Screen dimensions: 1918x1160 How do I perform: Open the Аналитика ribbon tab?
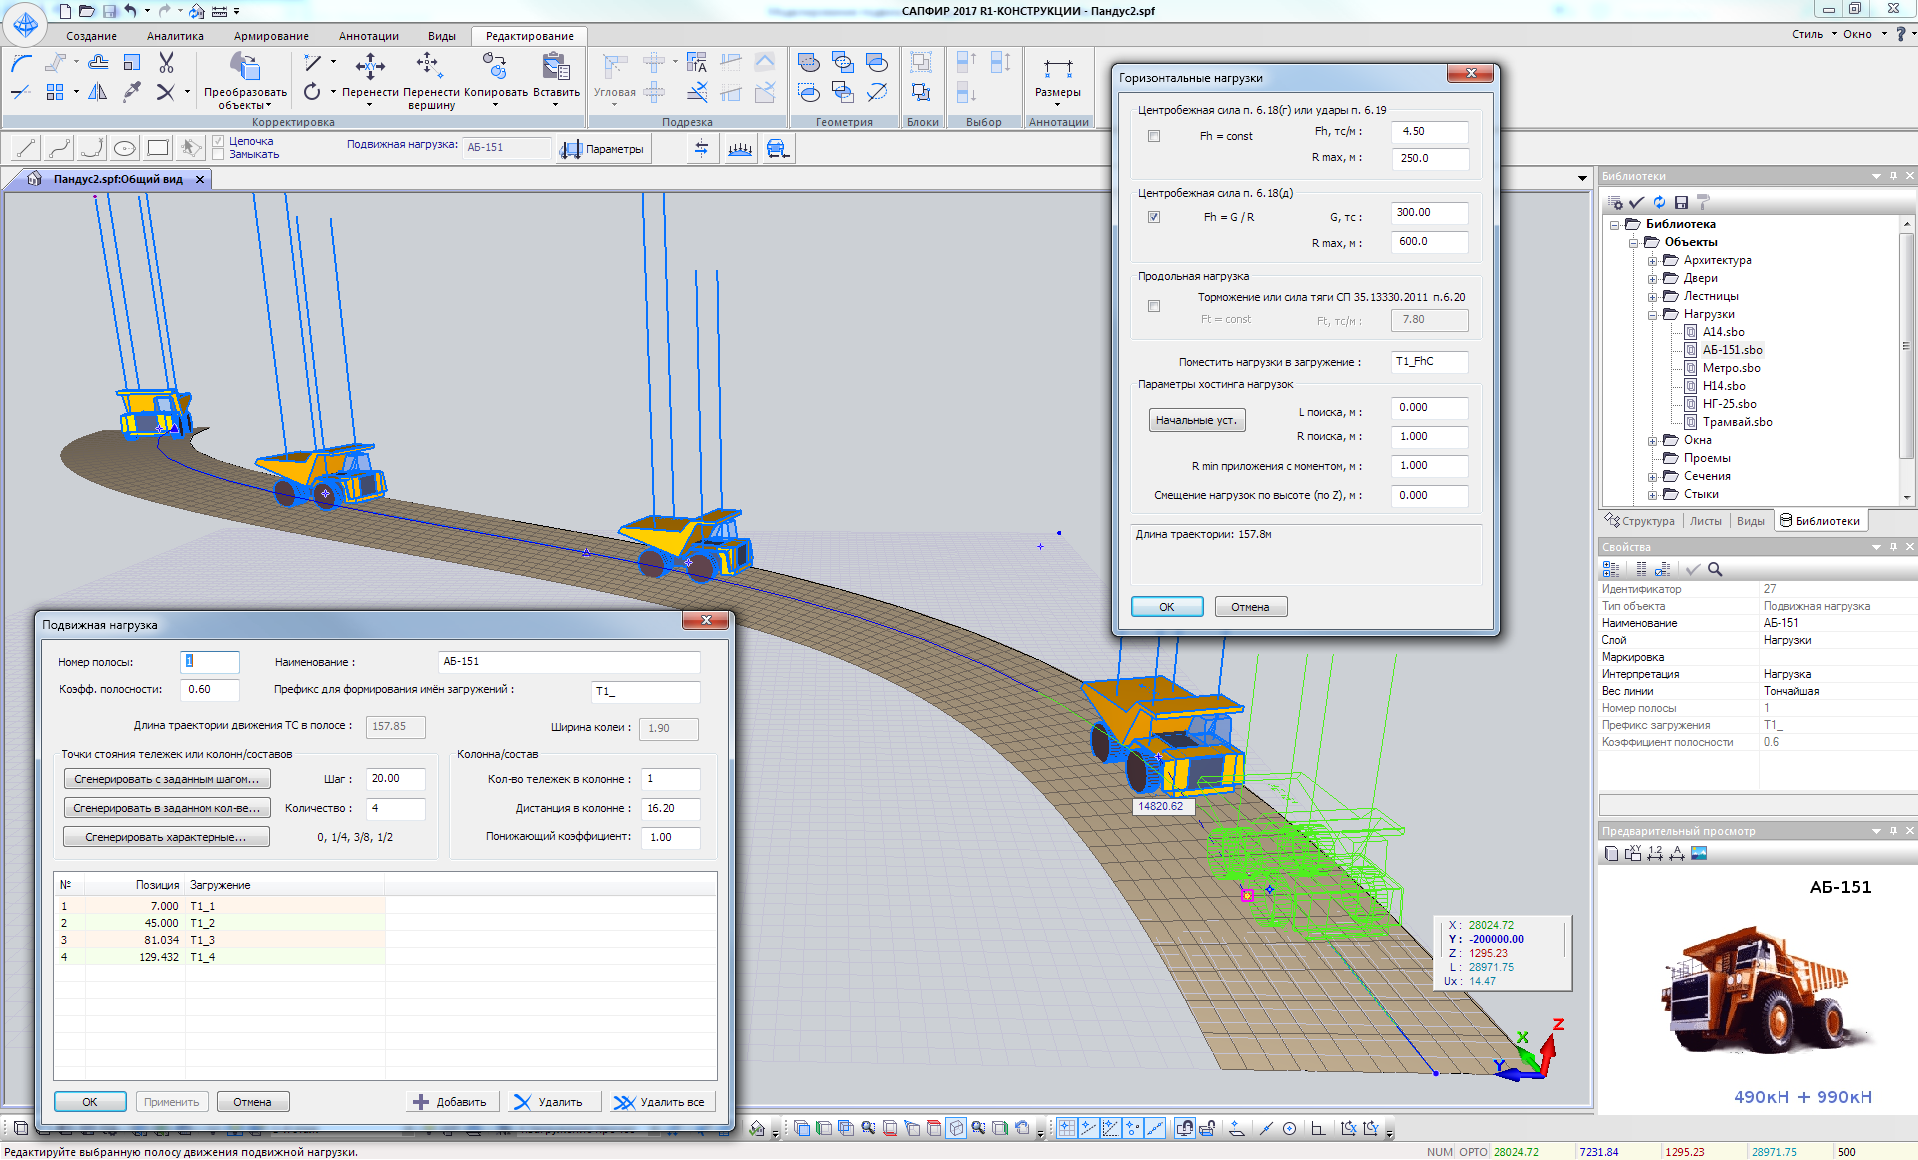(x=175, y=36)
